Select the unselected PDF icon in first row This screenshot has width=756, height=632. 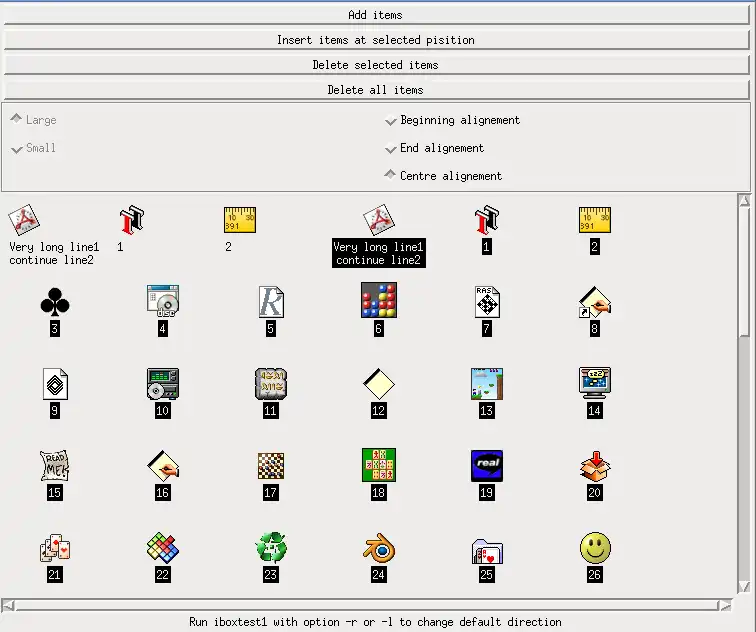[24, 220]
